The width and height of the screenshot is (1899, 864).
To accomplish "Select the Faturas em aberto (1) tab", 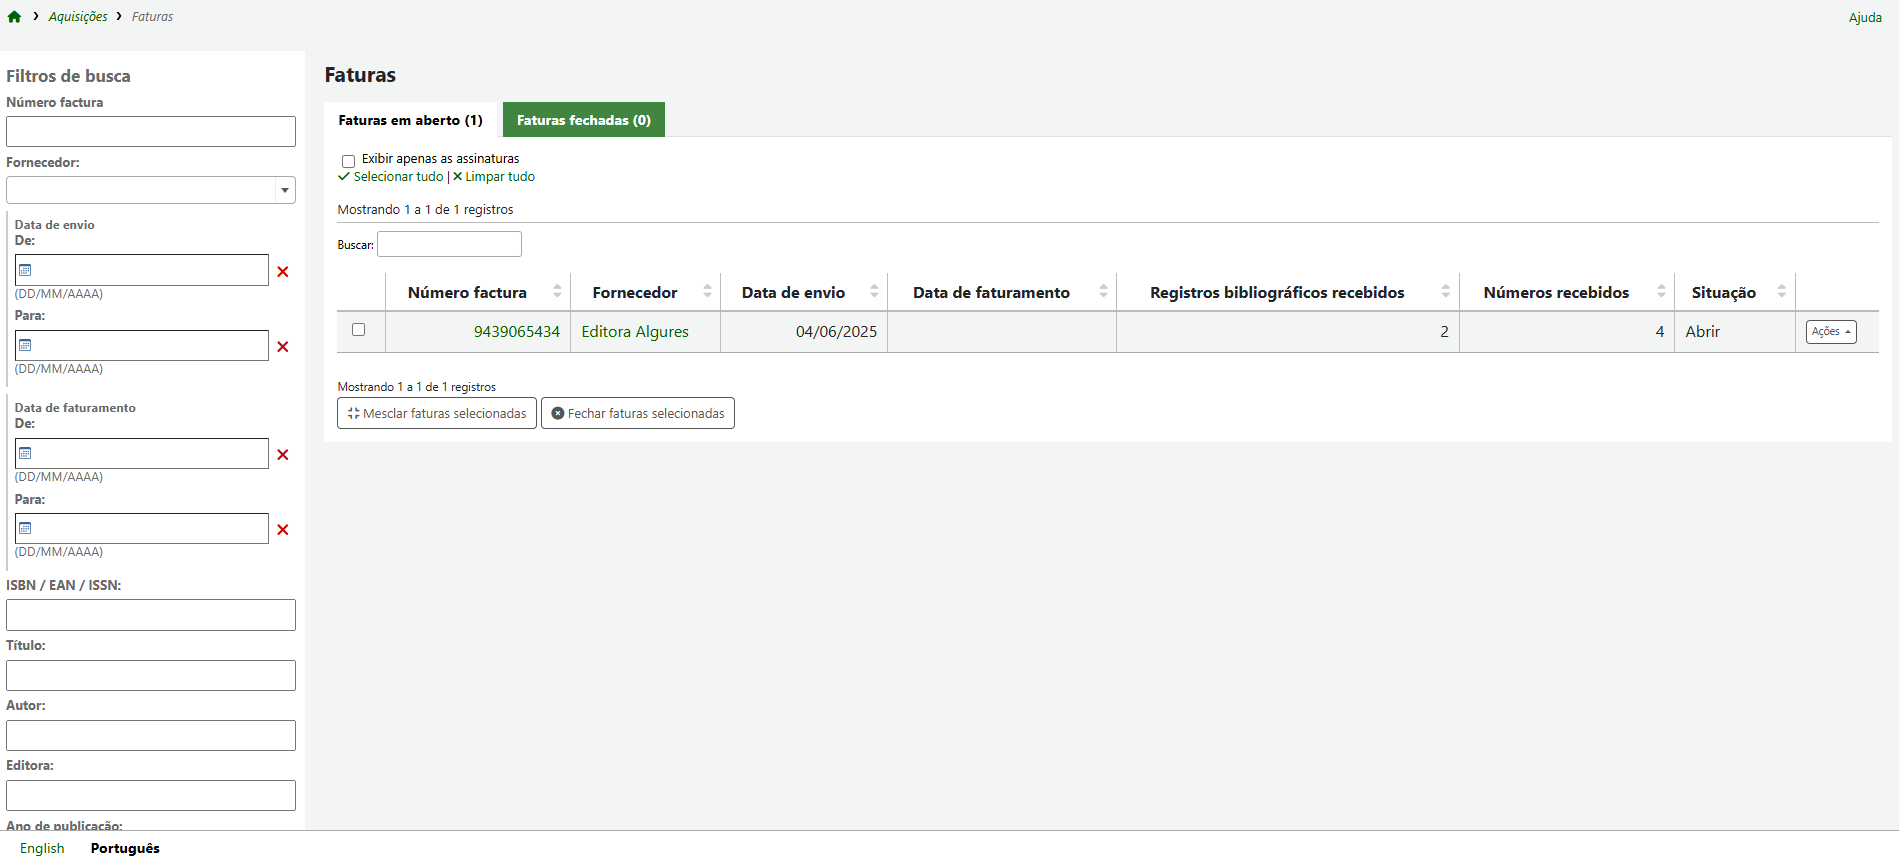I will 410,120.
